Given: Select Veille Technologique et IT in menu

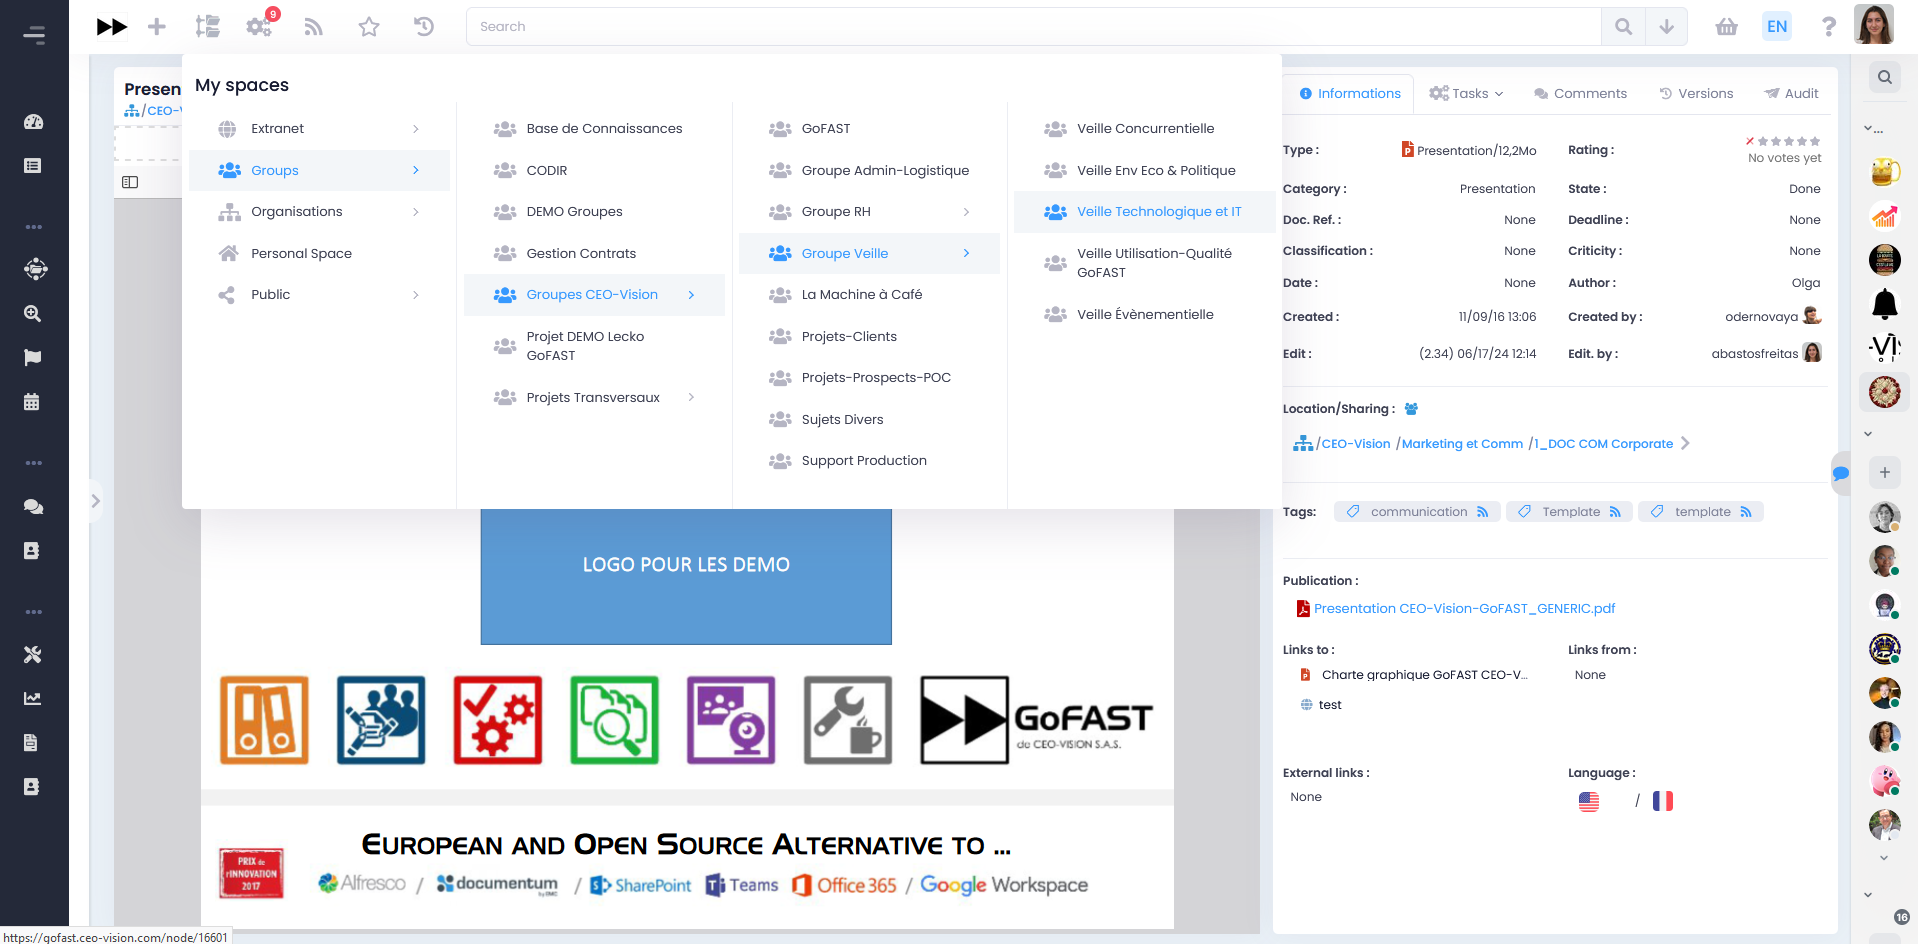Looking at the screenshot, I should point(1158,211).
